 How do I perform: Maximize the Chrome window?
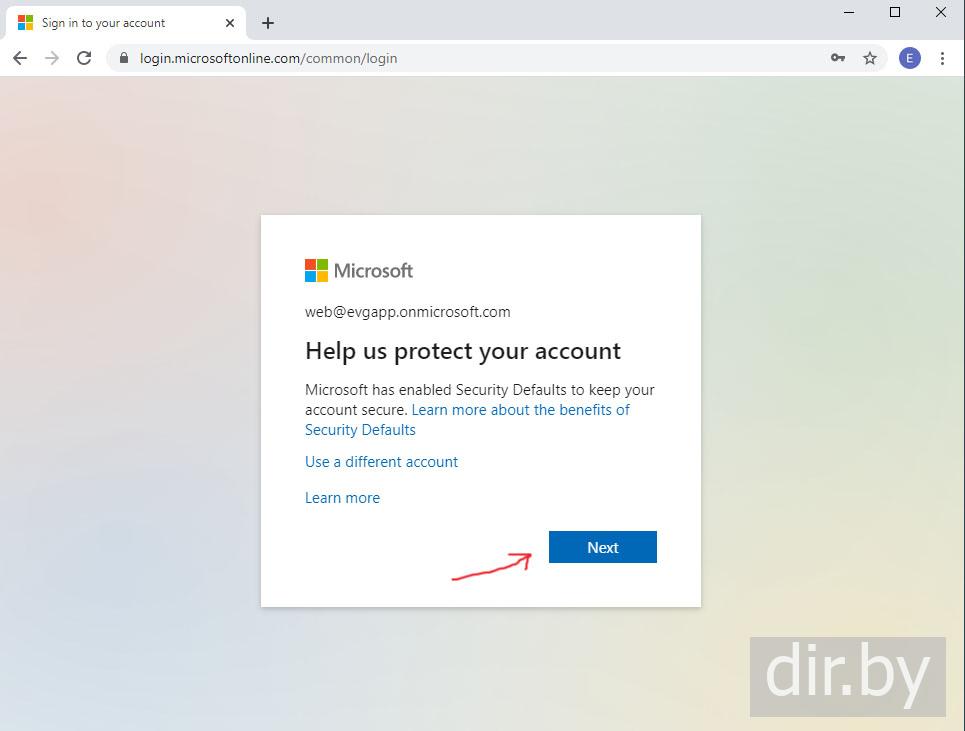click(895, 12)
